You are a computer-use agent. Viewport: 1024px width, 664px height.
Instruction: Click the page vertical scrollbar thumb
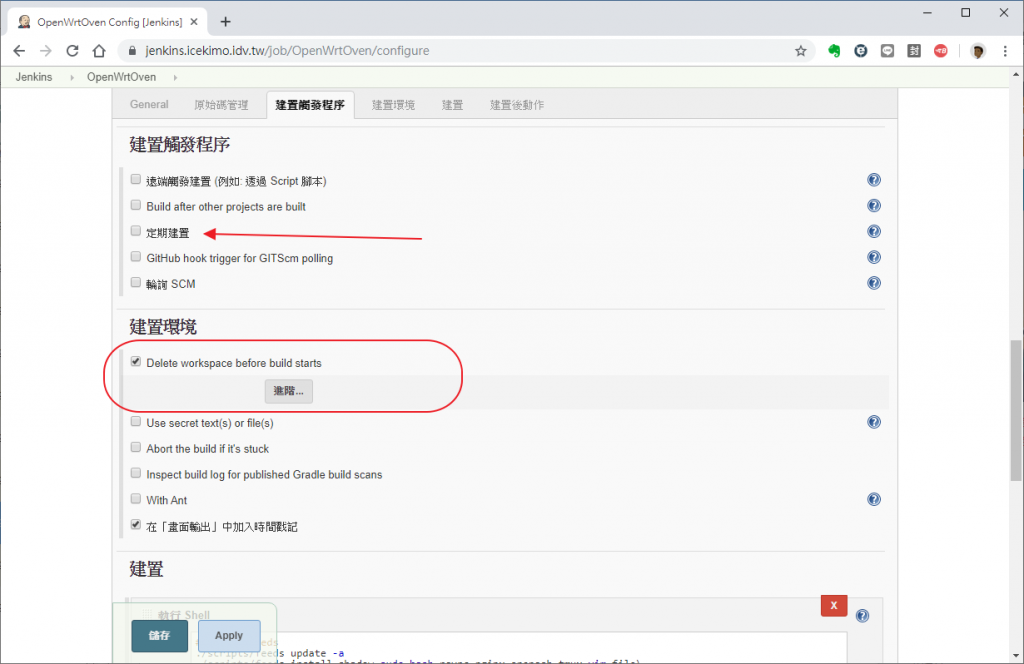(1016, 410)
